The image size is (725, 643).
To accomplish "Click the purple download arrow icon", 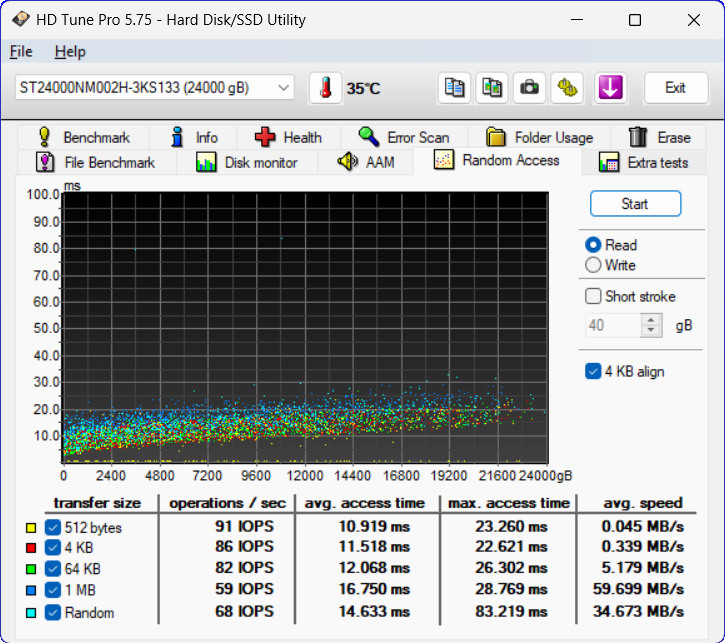I will pos(610,88).
